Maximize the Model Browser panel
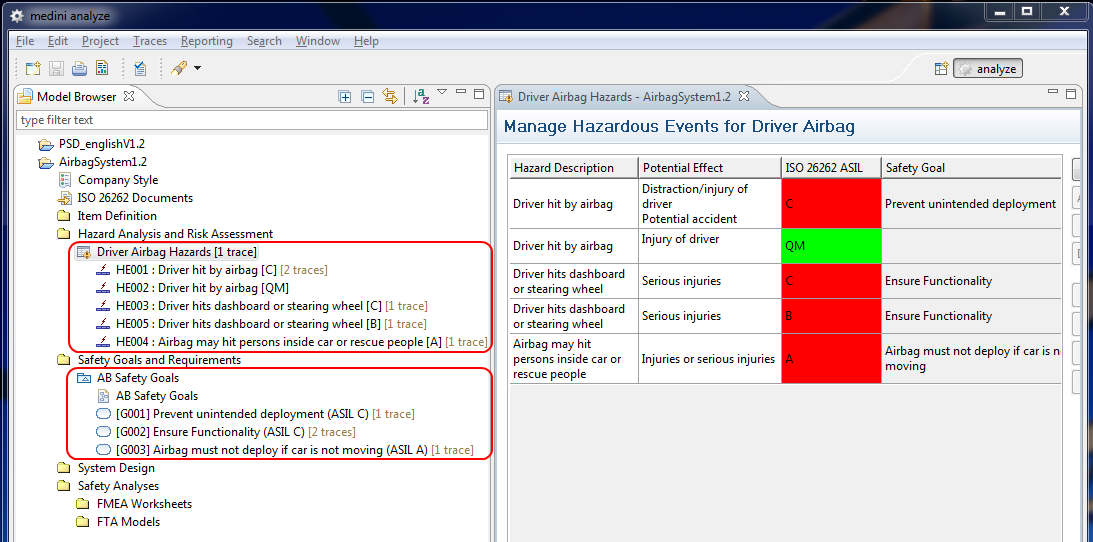Image resolution: width=1093 pixels, height=542 pixels. tap(479, 93)
